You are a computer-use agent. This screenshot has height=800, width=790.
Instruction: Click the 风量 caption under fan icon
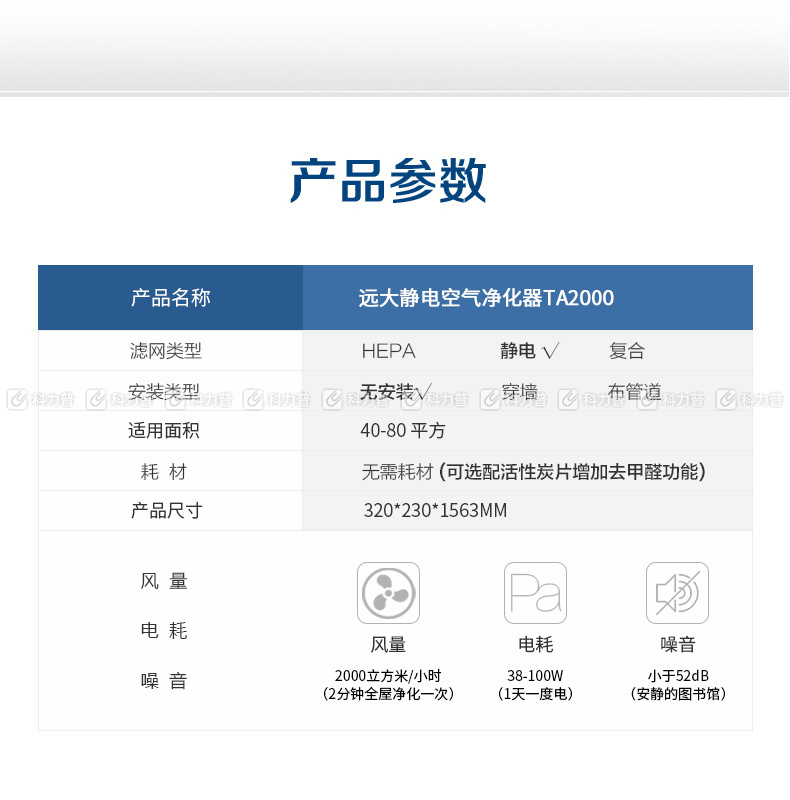coord(388,644)
